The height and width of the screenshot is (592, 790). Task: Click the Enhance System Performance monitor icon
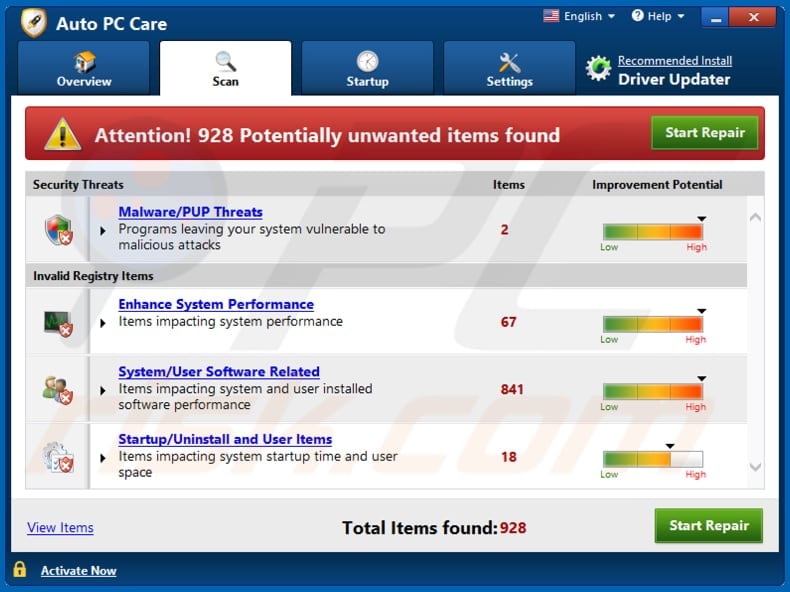pos(58,323)
